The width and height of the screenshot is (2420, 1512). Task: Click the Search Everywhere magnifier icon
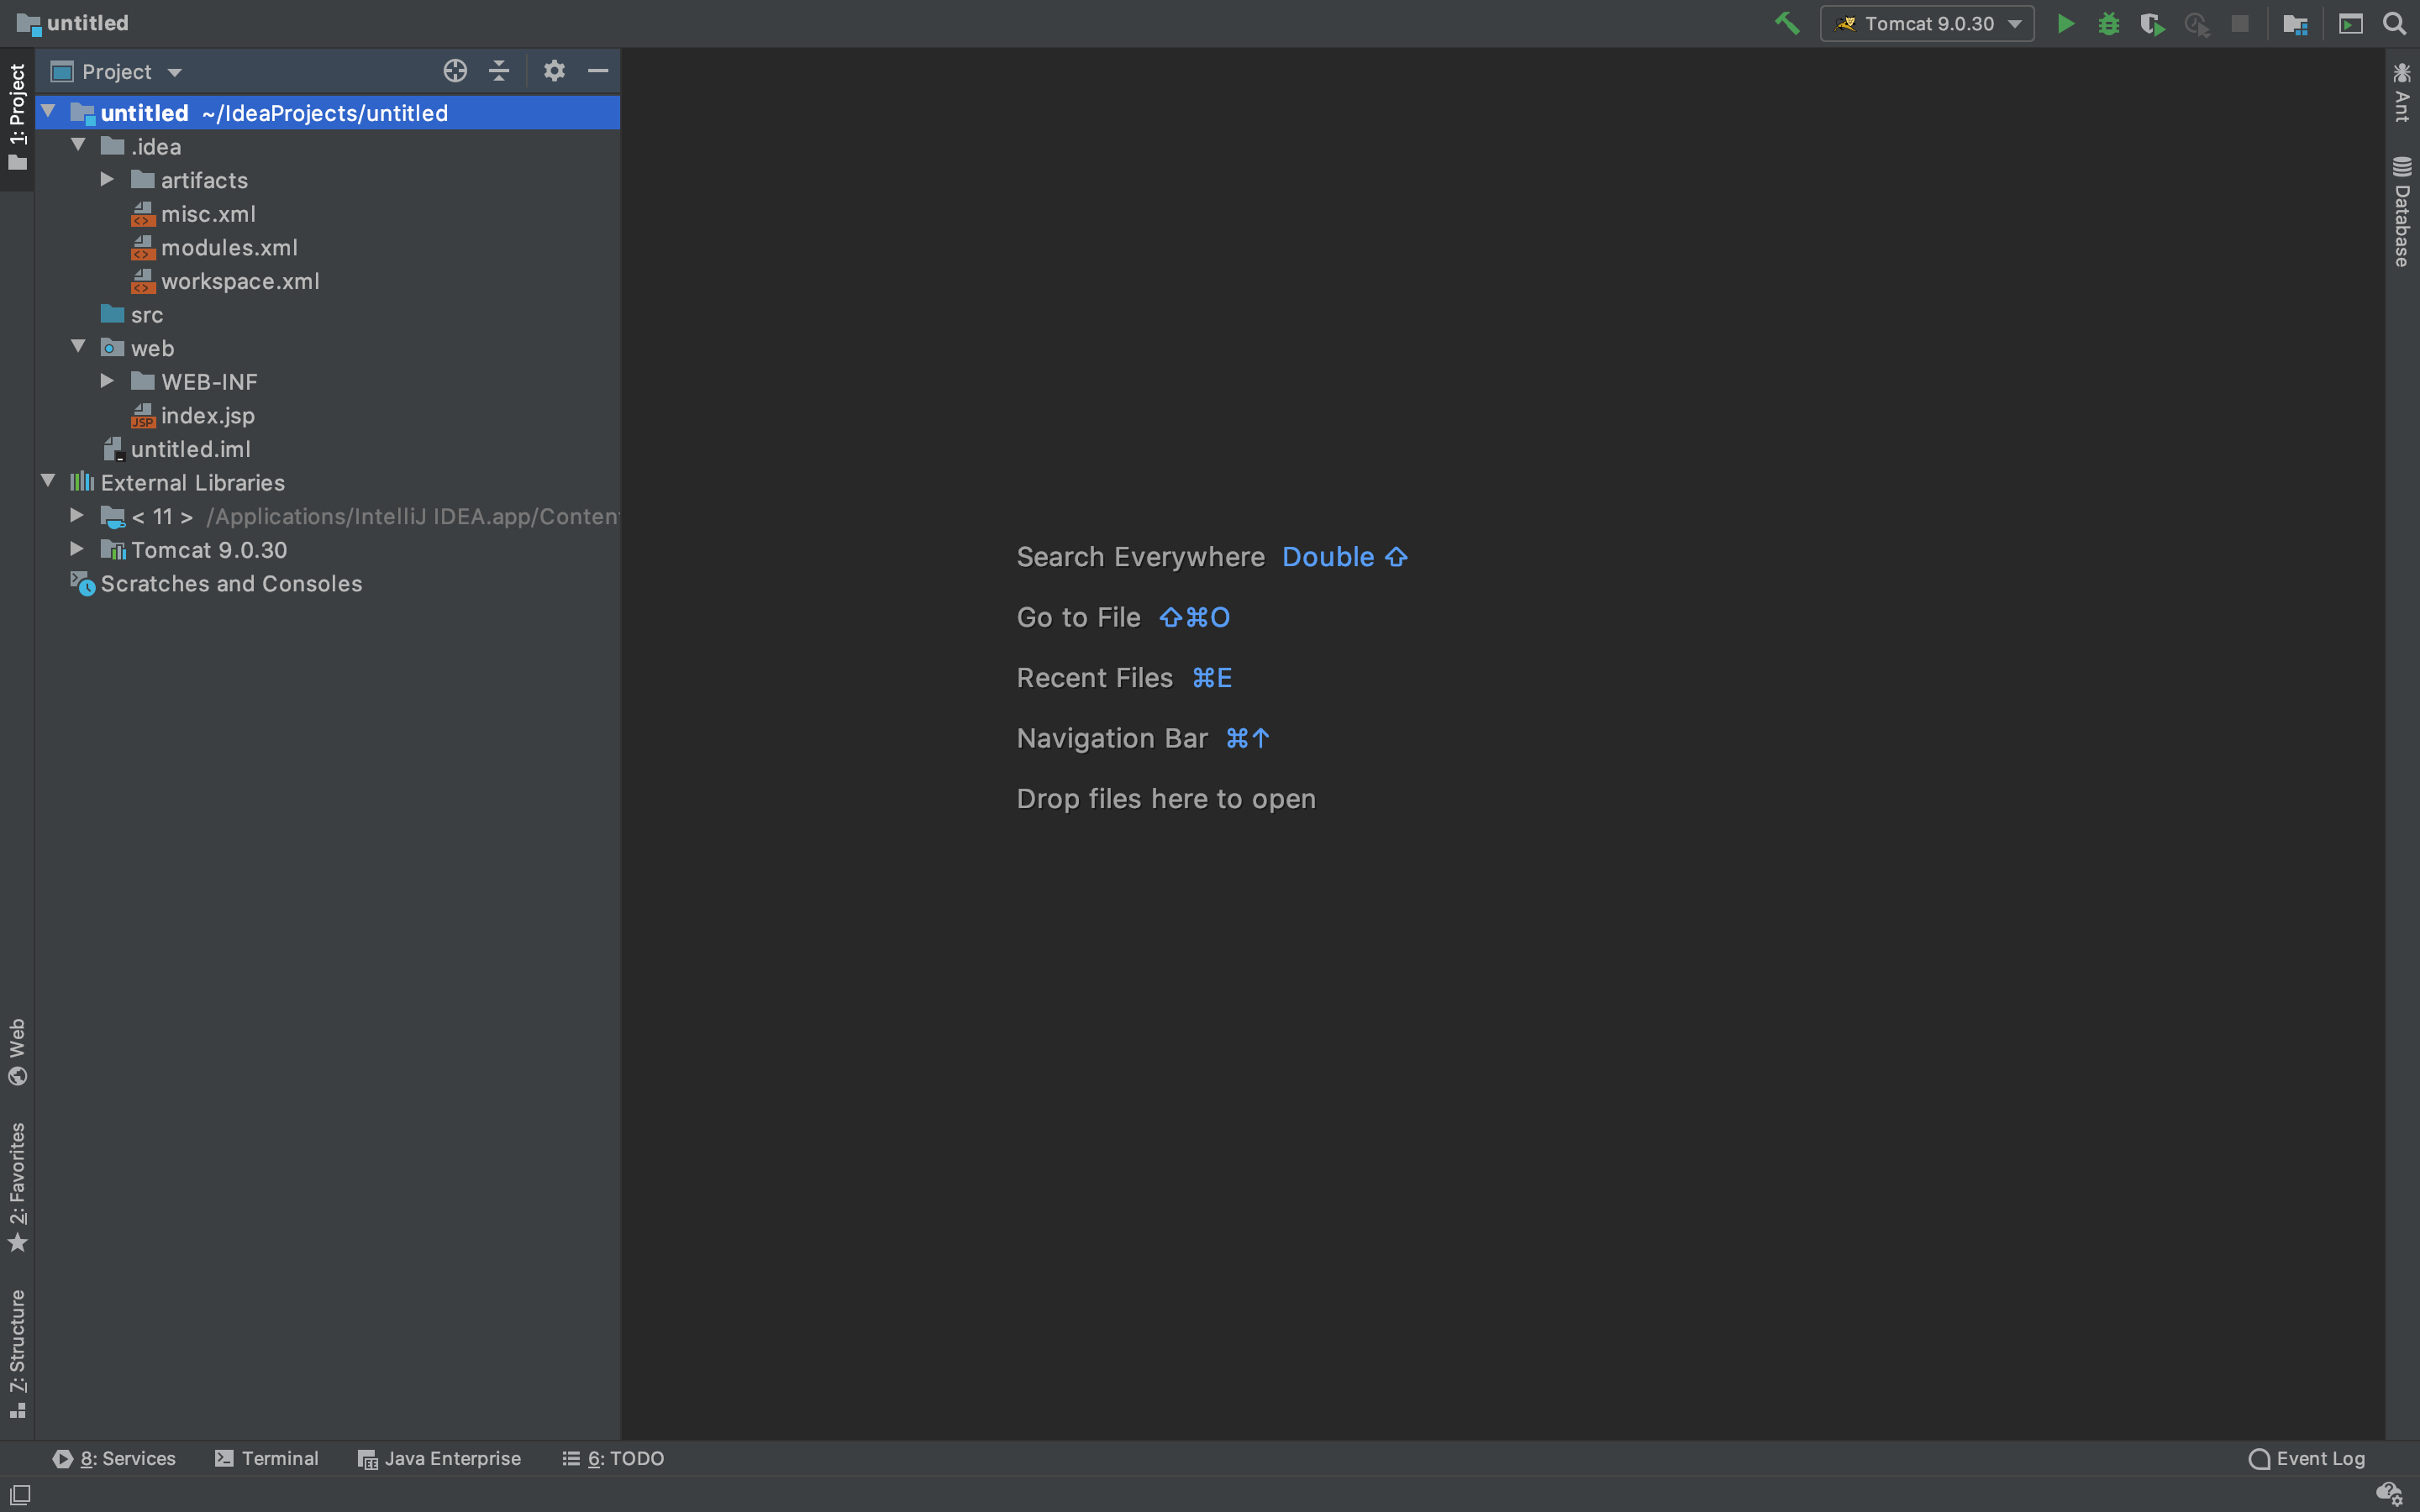click(2394, 24)
